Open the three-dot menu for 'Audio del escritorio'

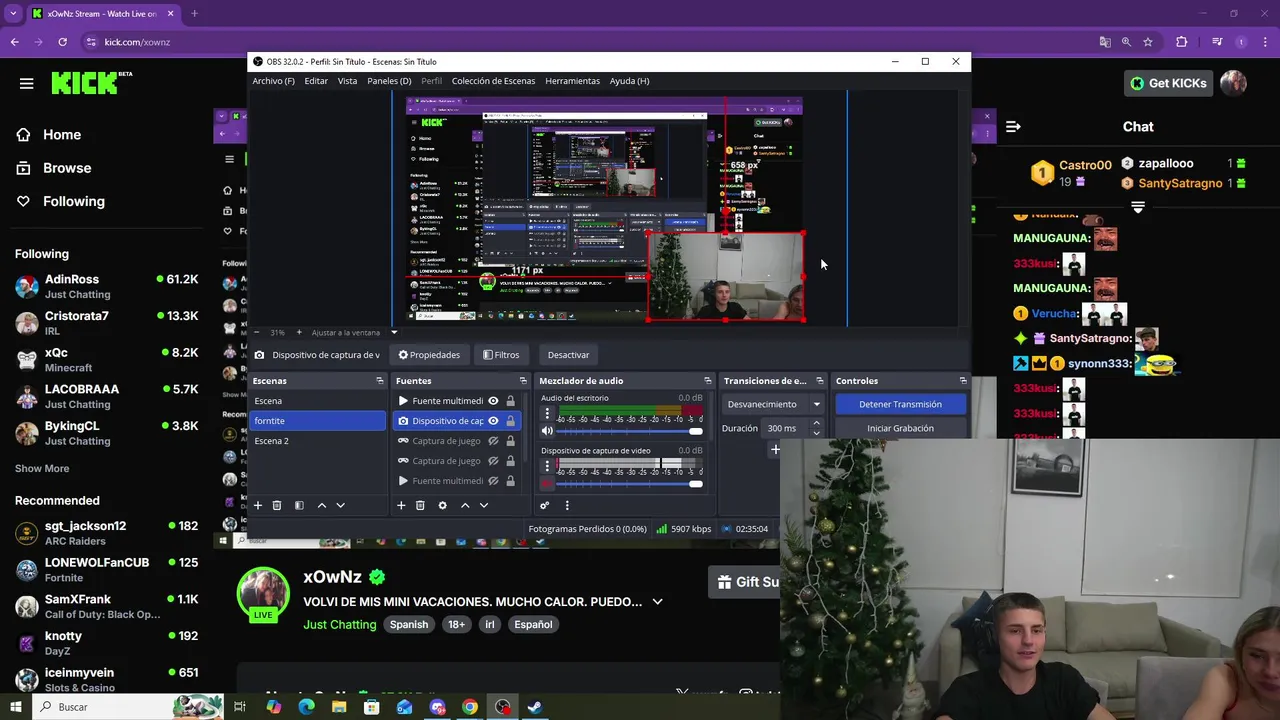coord(547,413)
